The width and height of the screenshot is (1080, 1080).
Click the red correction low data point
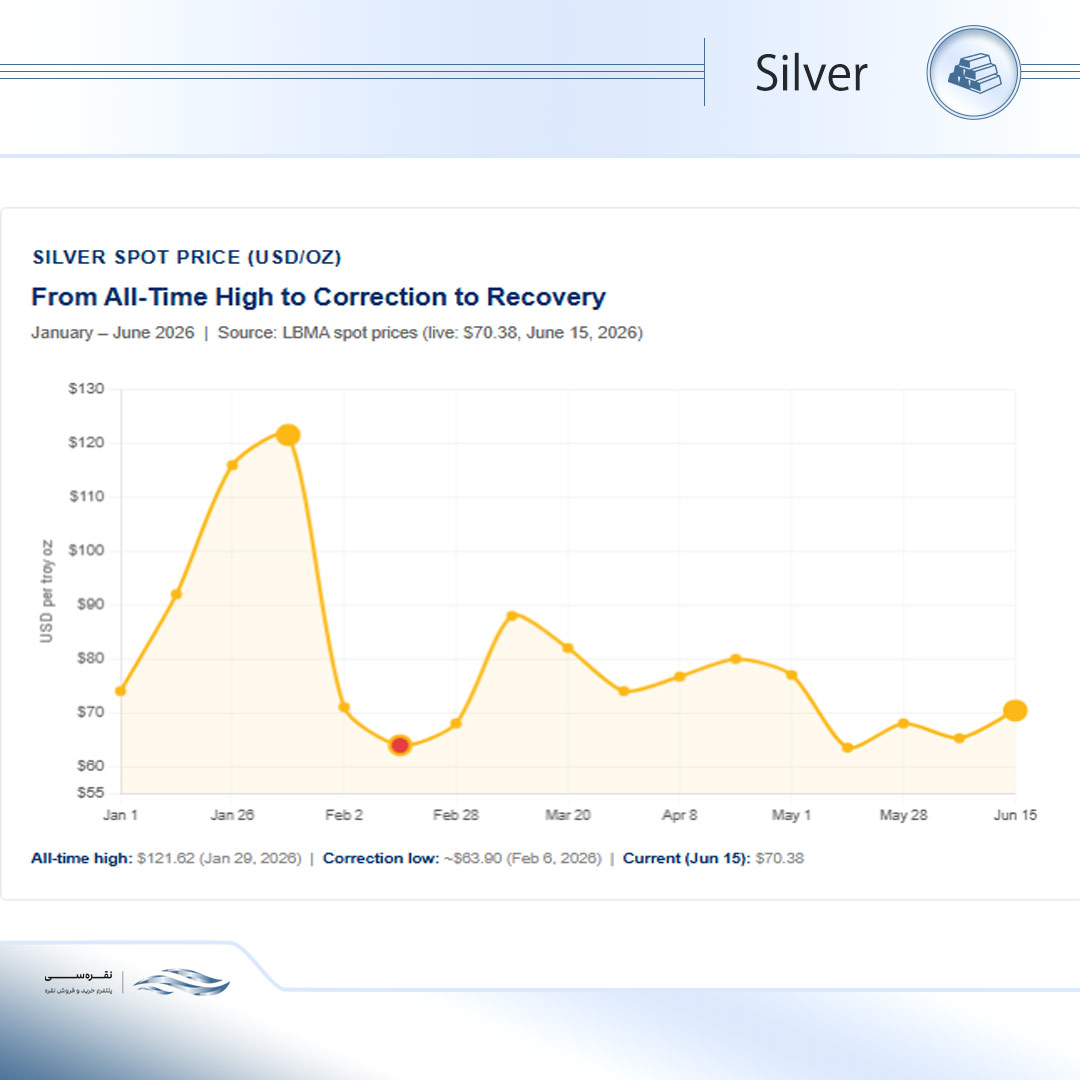click(399, 745)
